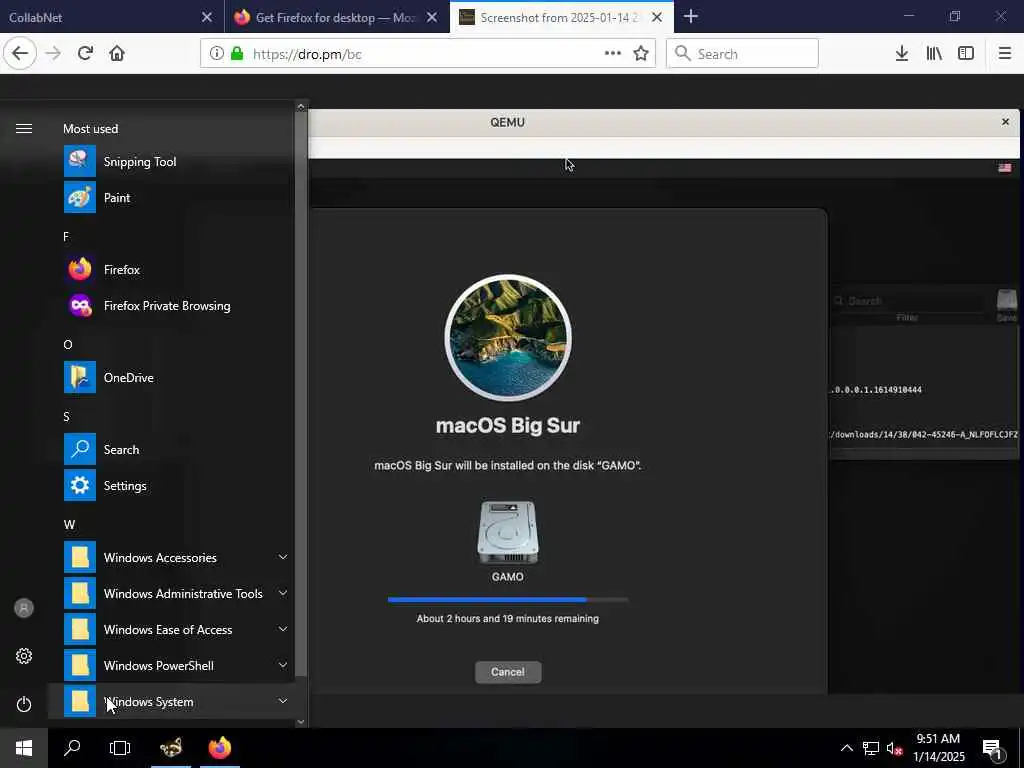Open the Settings gear in Start sidebar

[24, 656]
